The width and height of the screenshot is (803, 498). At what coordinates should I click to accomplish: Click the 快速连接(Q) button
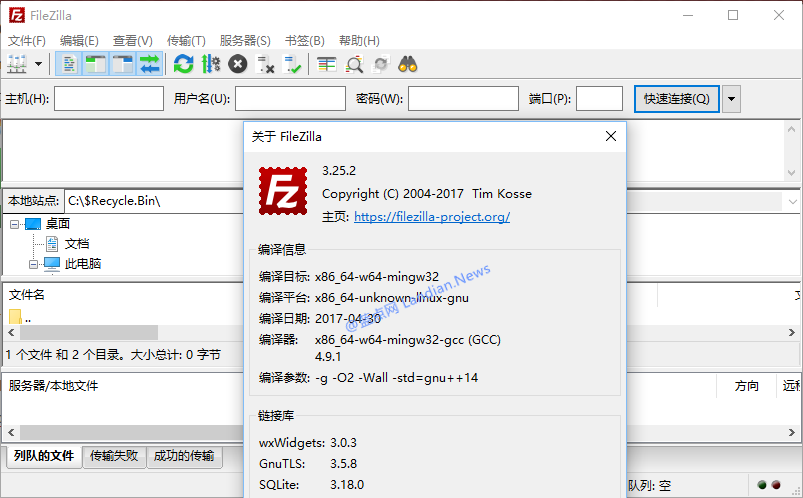click(x=677, y=99)
